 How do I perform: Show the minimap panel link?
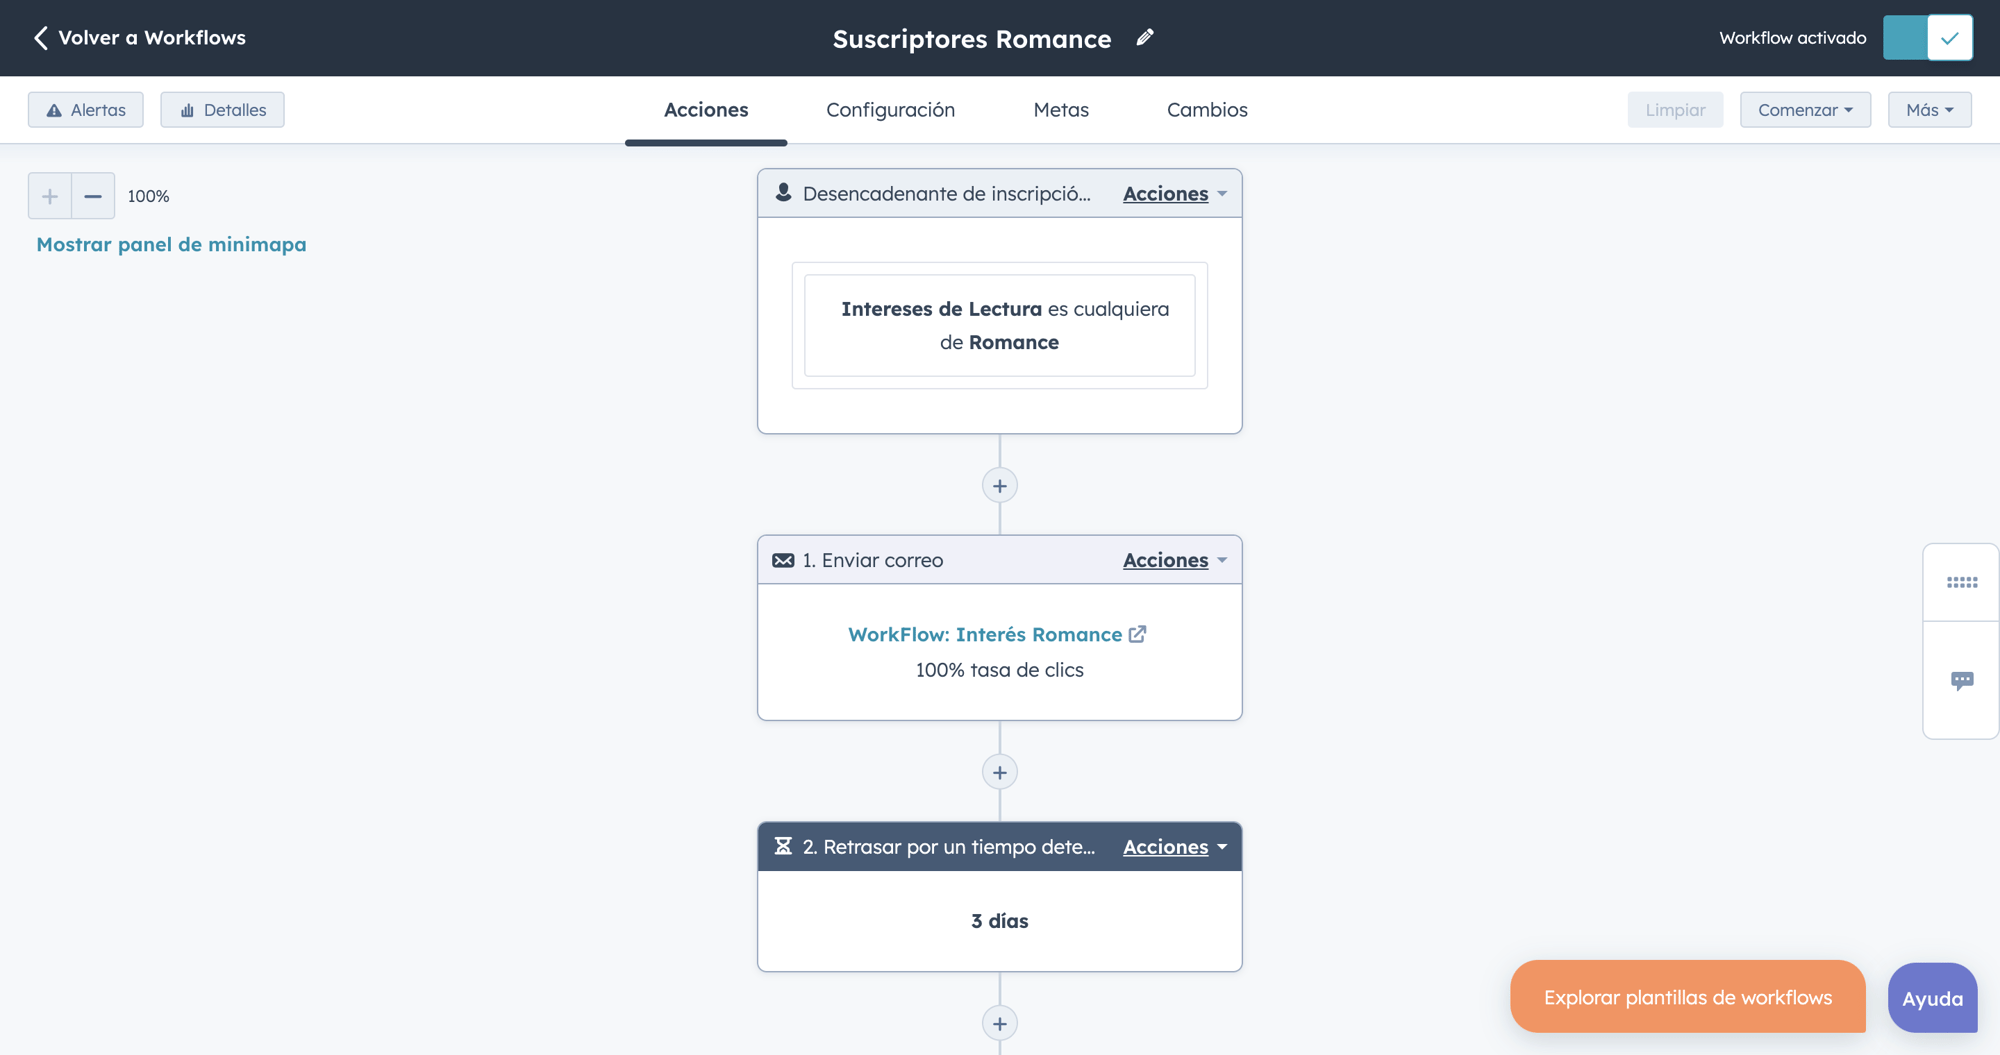[171, 245]
